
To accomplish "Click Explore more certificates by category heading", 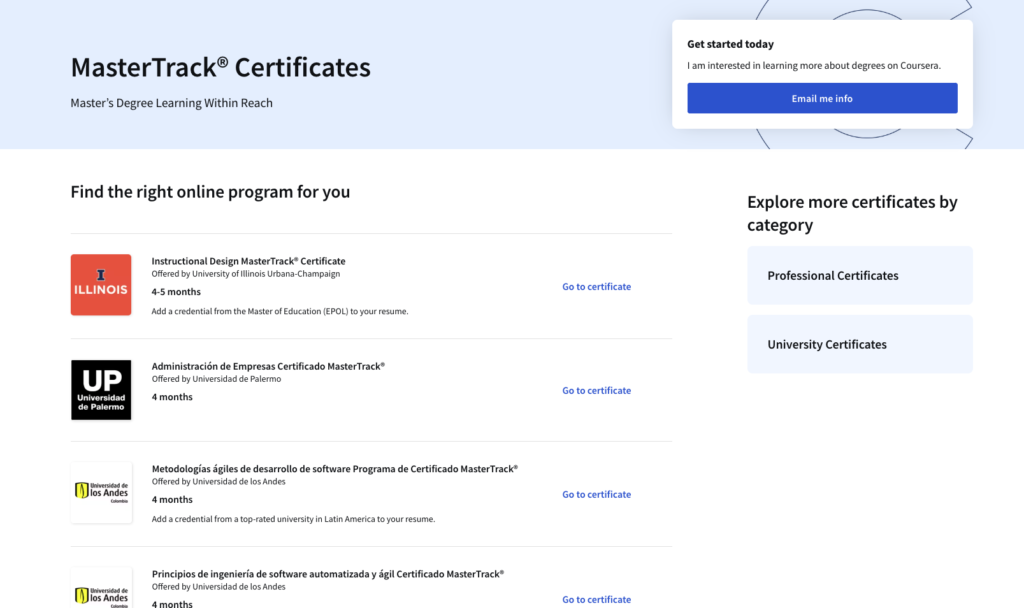I will [852, 213].
